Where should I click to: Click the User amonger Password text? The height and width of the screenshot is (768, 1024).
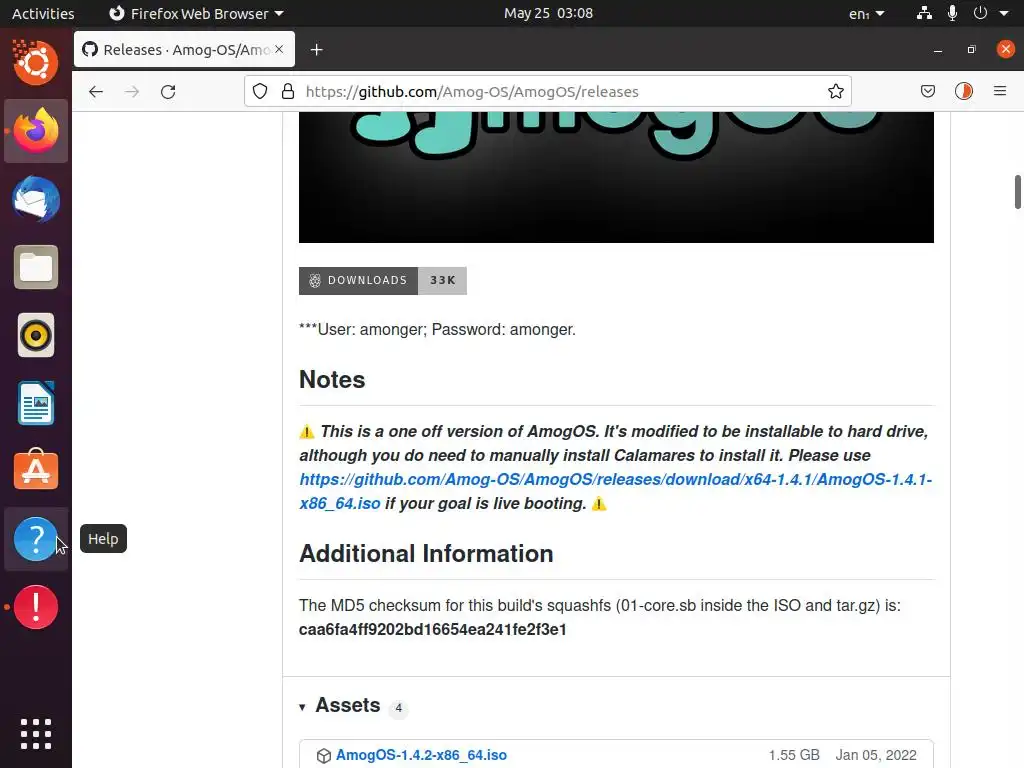[438, 329]
